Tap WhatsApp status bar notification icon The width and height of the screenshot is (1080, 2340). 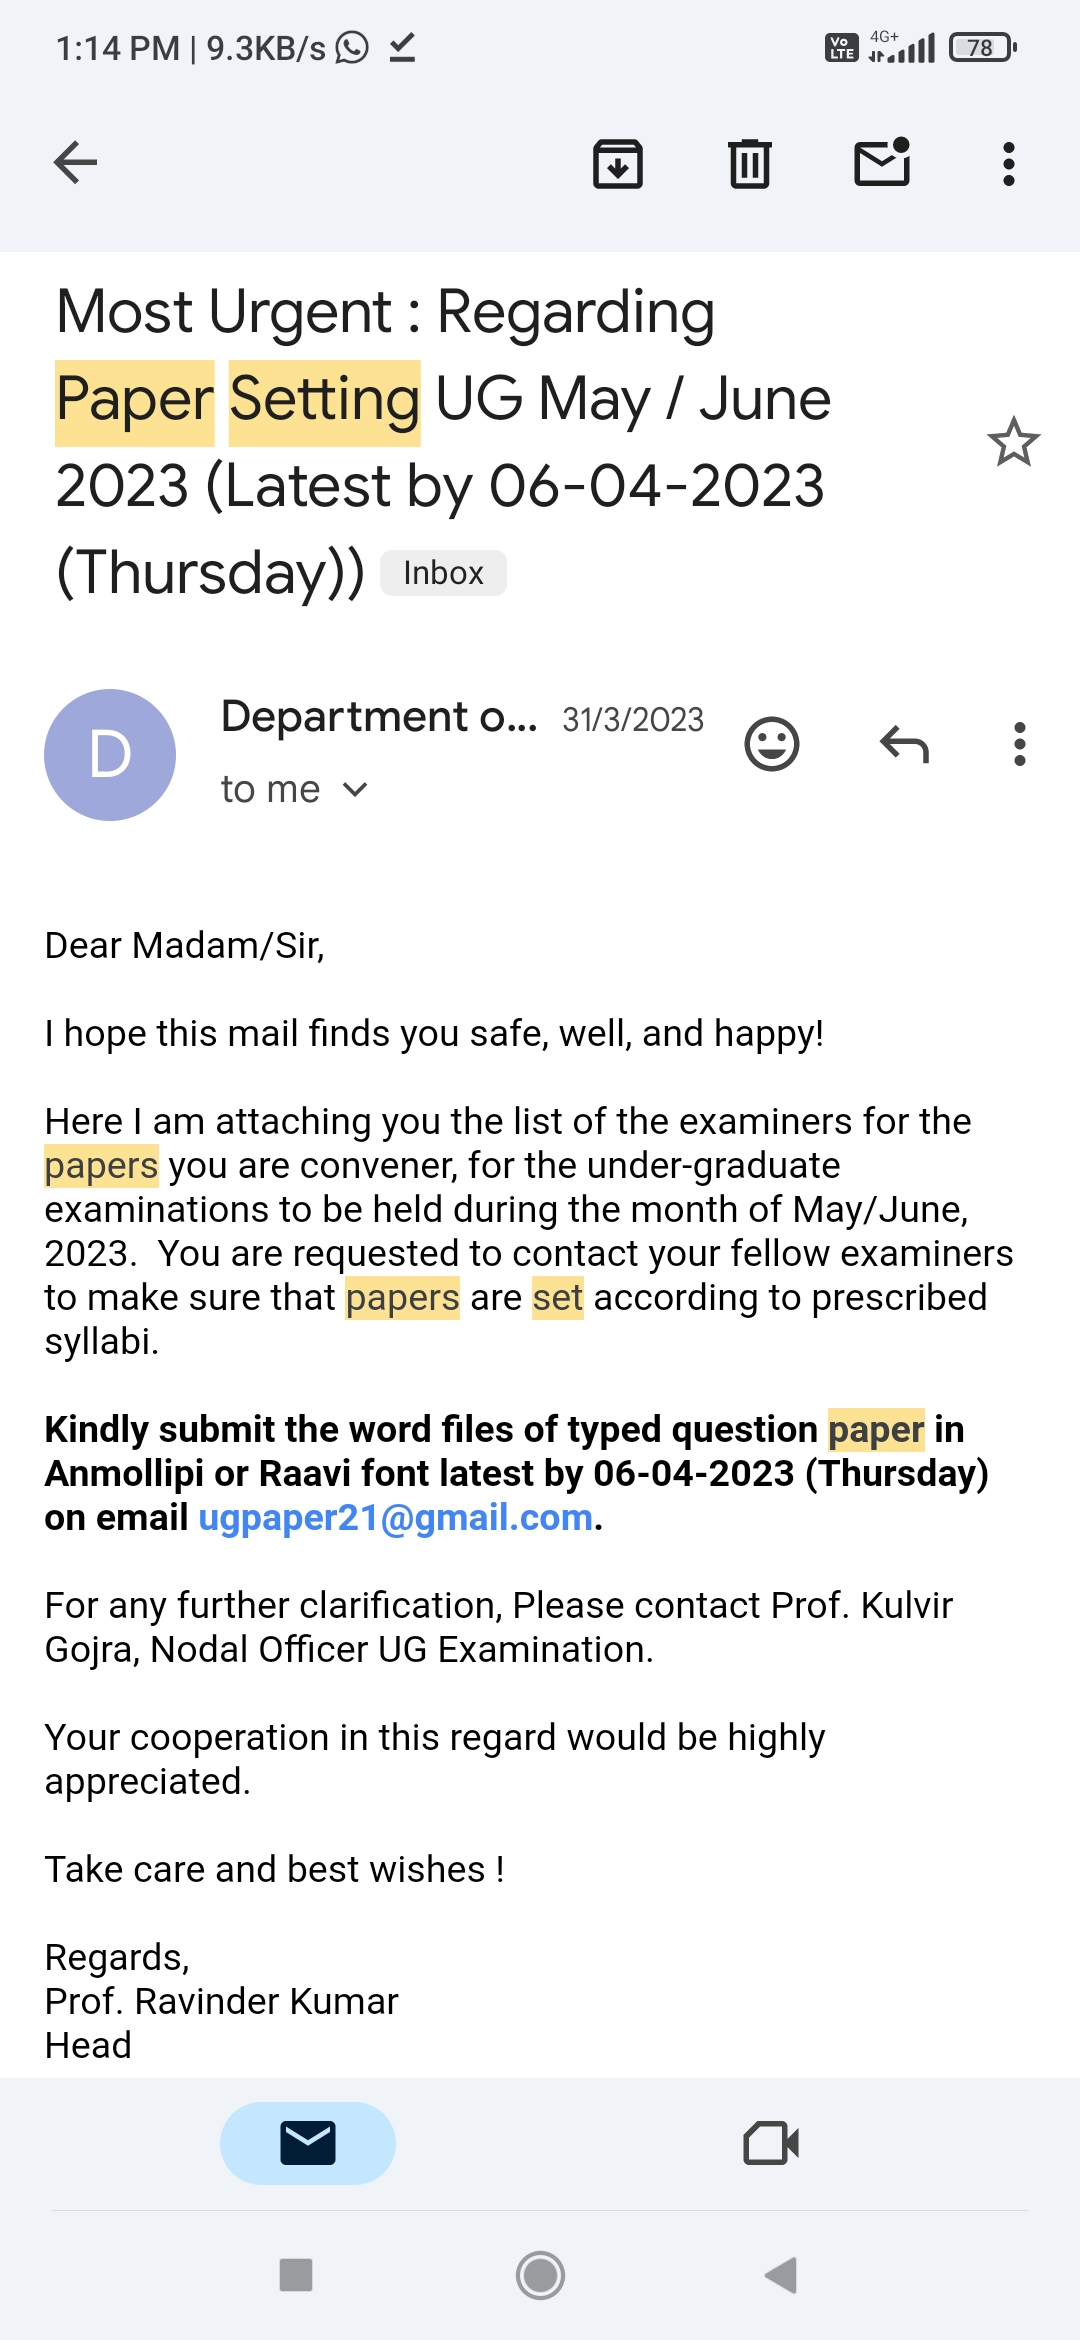[352, 47]
